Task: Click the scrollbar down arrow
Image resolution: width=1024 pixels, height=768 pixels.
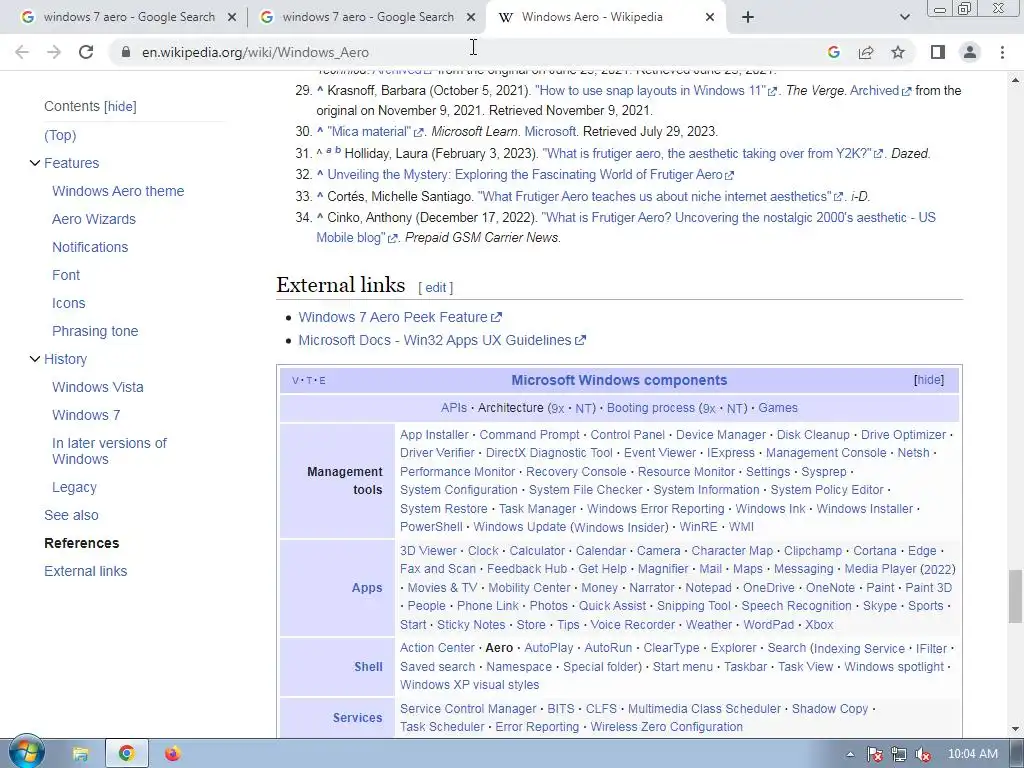Action: click(1015, 729)
